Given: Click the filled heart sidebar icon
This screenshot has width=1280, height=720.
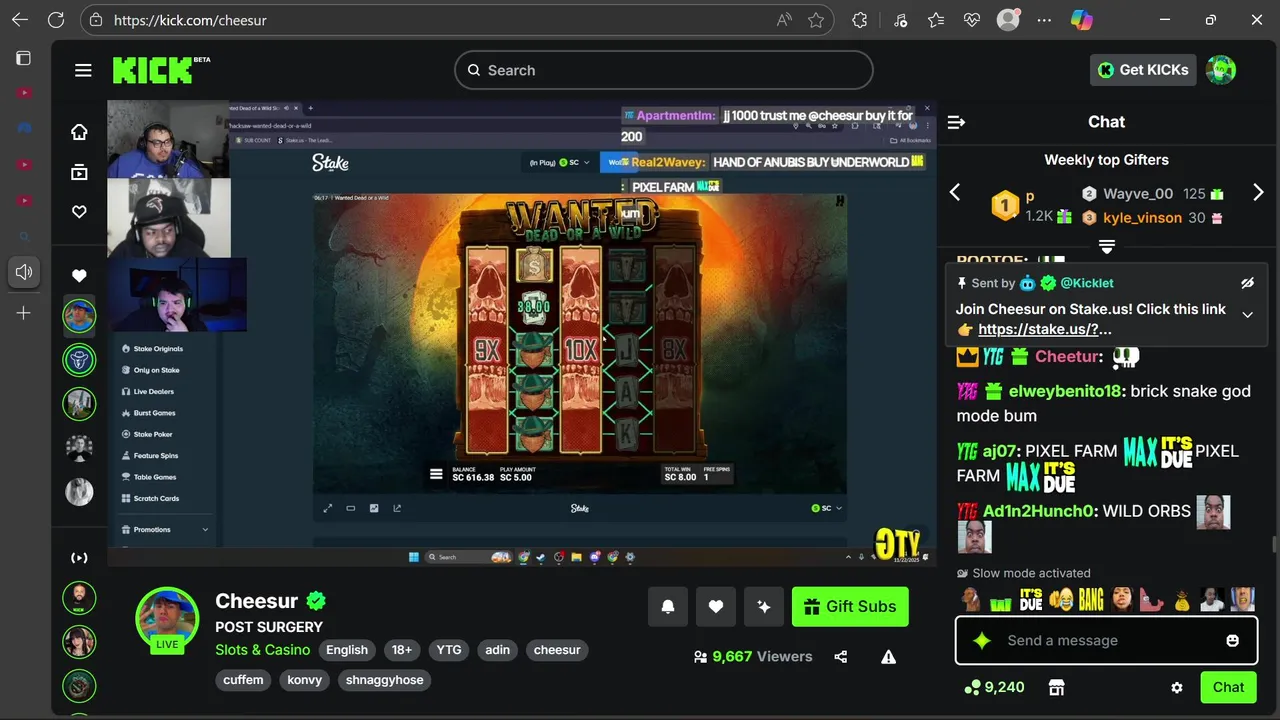Looking at the screenshot, I should coord(79,275).
